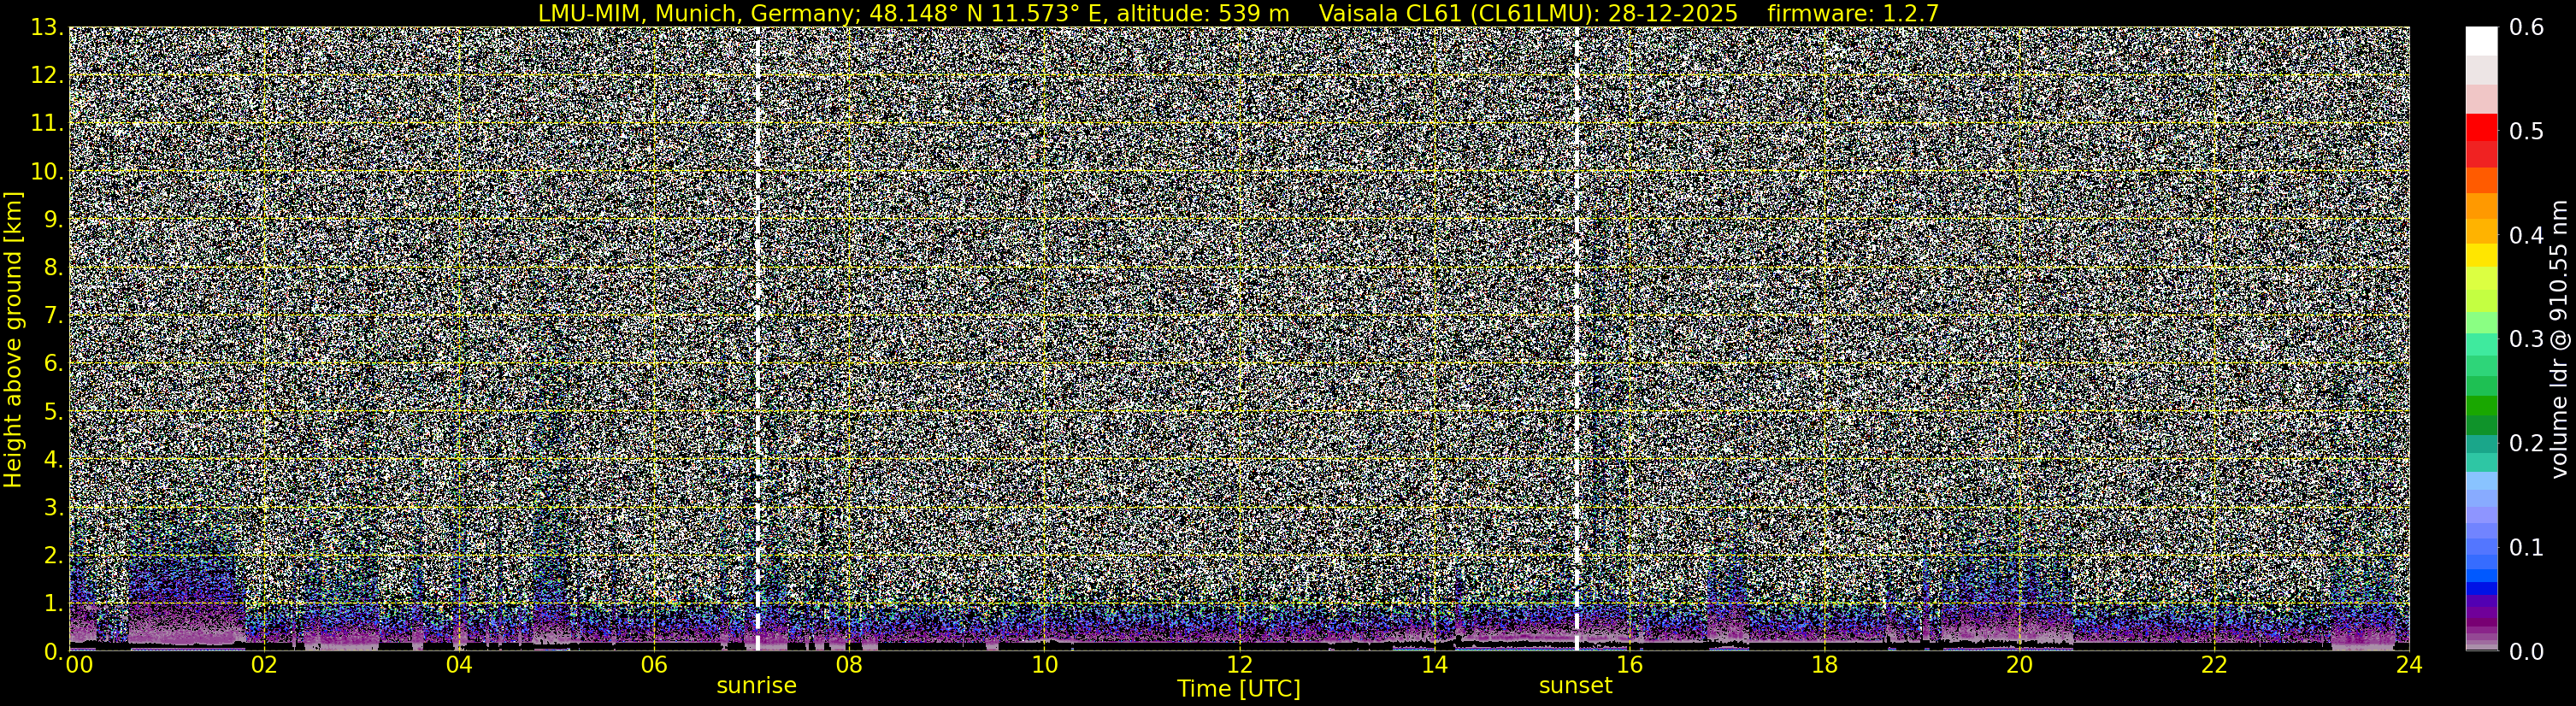Click the "04" tick on the time axis
Screen dimensions: 2576x706
pos(458,666)
